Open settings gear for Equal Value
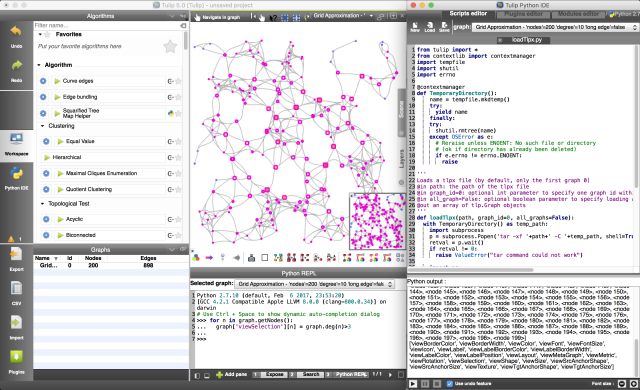Screen dimensions: 640x390 pos(46,142)
